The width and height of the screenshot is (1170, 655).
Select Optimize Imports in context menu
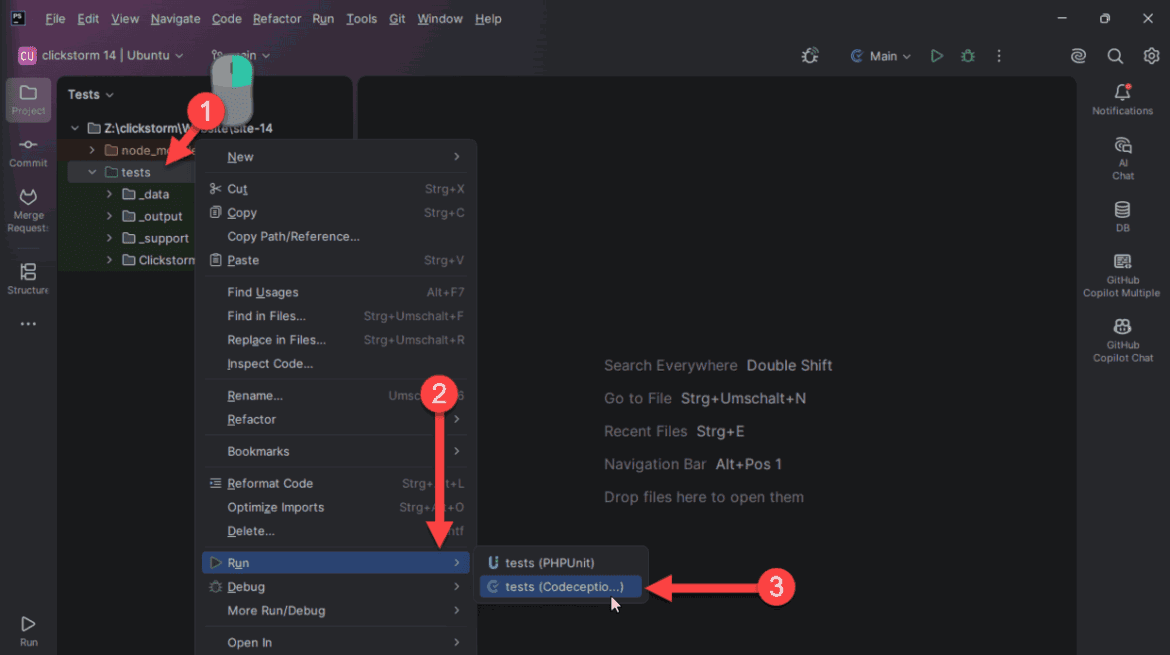coord(336,507)
